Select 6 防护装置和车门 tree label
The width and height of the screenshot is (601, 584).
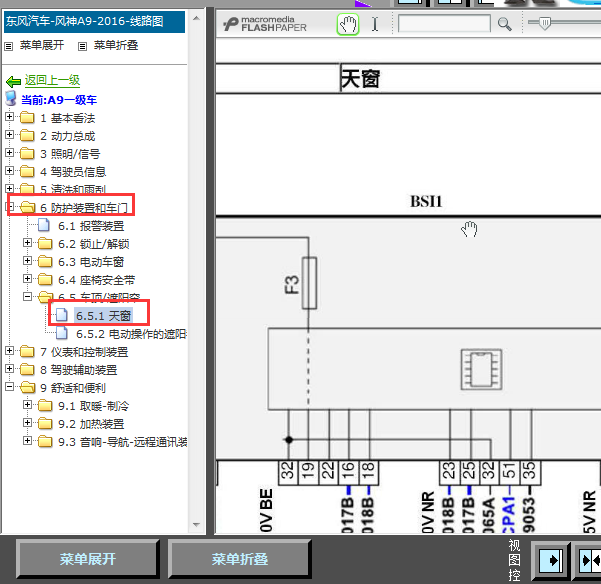click(84, 208)
